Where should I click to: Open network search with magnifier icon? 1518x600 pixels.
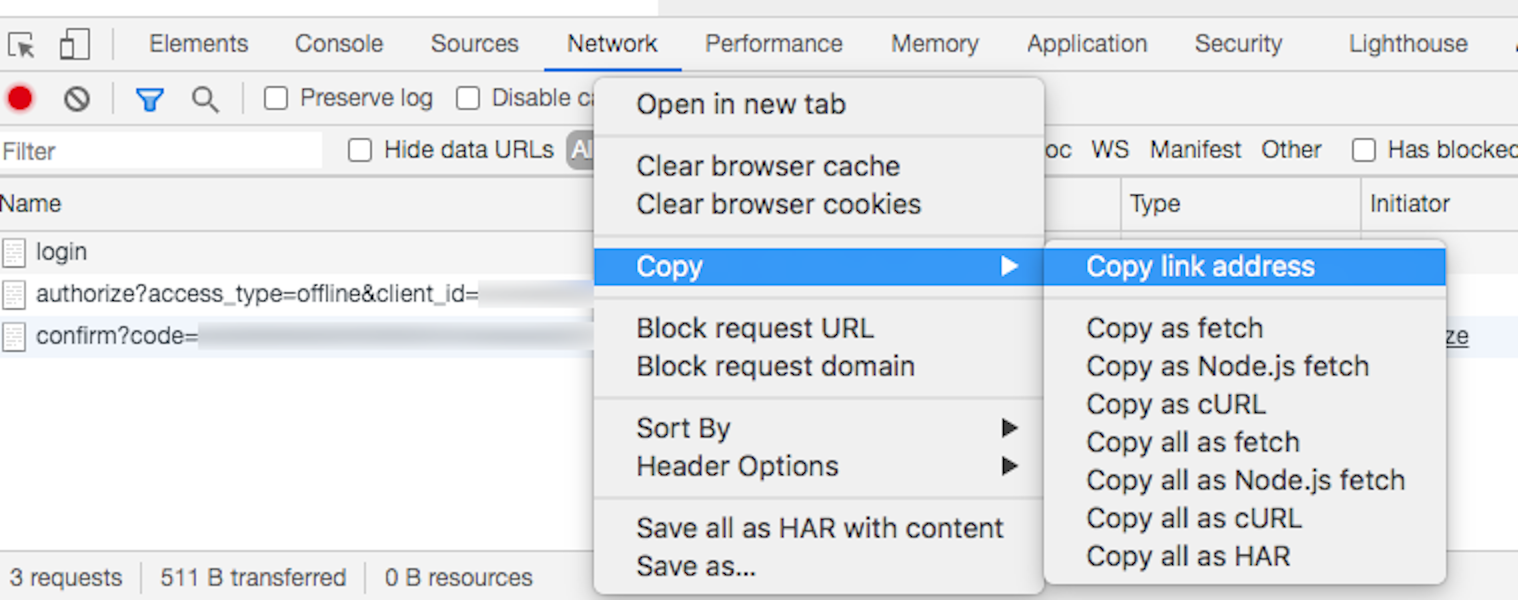click(x=205, y=99)
